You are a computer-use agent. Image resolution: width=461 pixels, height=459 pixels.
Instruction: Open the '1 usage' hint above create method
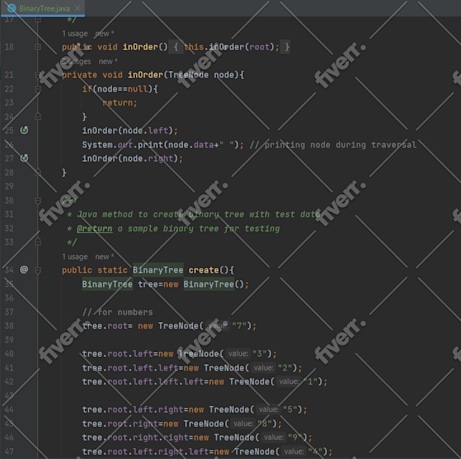click(x=75, y=257)
